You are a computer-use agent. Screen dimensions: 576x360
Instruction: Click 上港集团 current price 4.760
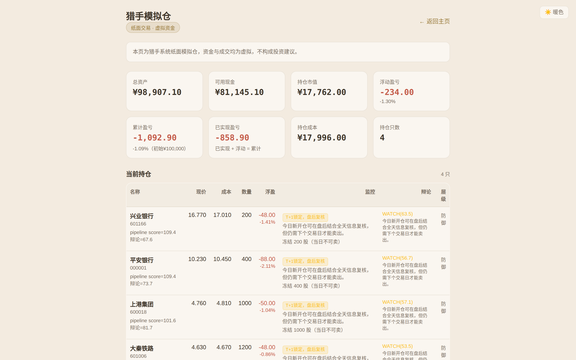199,303
